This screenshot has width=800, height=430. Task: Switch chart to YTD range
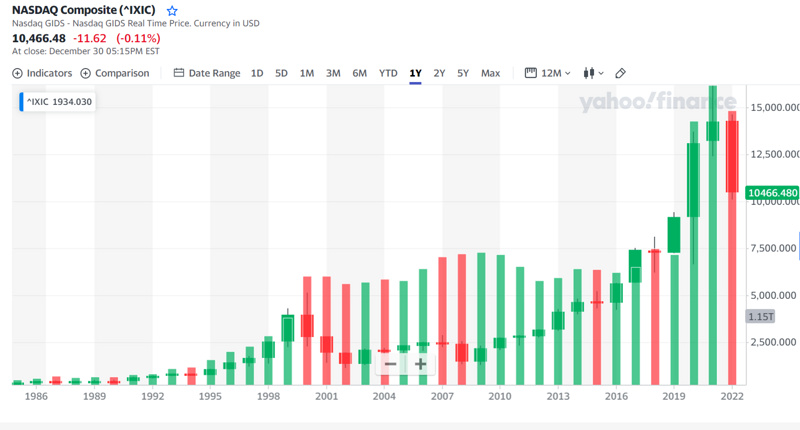pos(388,73)
